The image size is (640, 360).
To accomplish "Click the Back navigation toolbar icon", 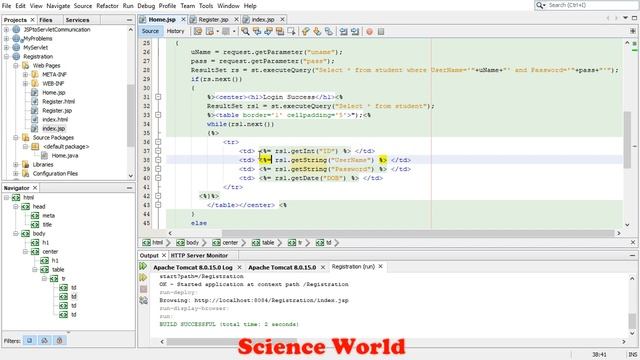I will click(x=210, y=31).
